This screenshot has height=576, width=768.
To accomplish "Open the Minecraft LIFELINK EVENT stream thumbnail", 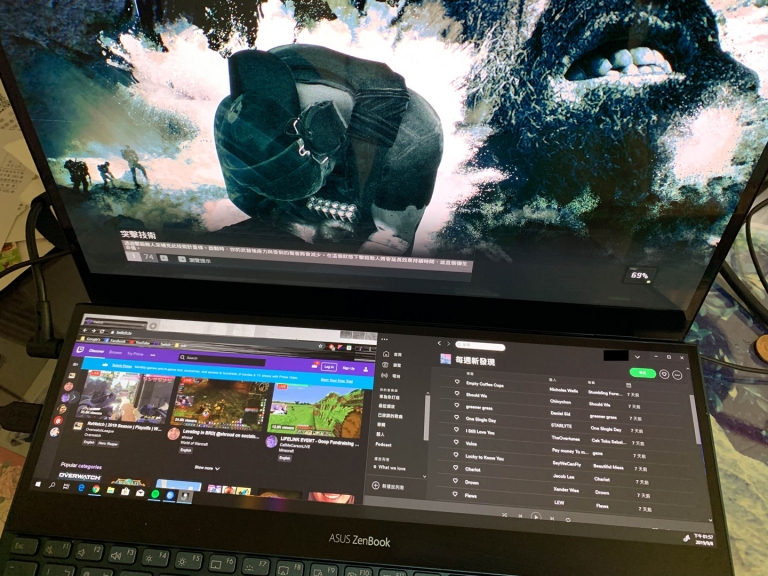I will 316,409.
